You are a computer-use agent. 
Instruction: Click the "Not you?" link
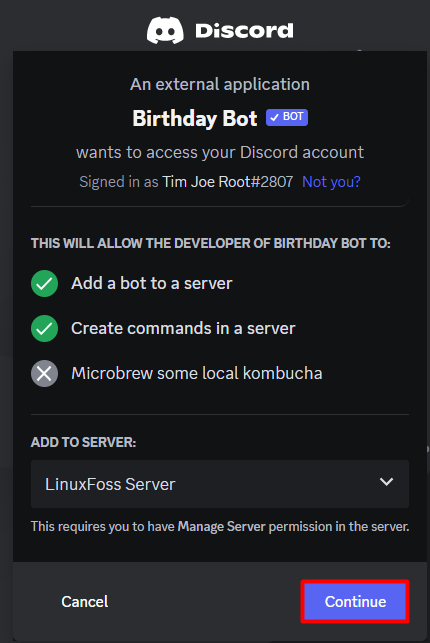[x=331, y=182]
